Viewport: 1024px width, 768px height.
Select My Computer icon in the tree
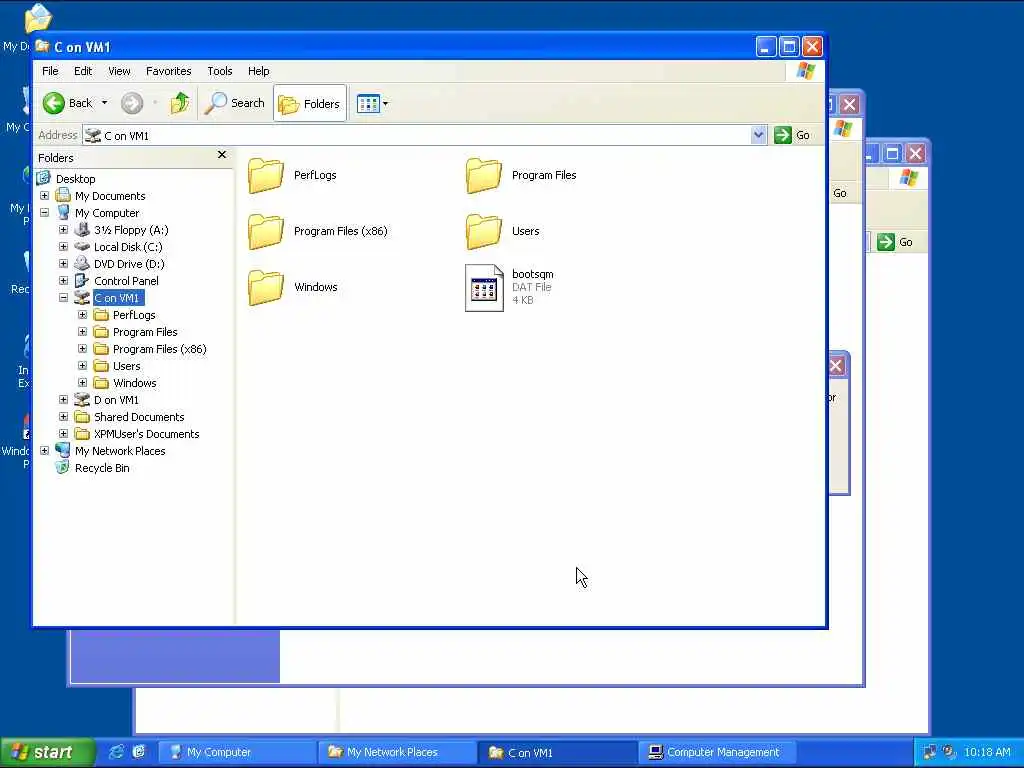click(63, 213)
